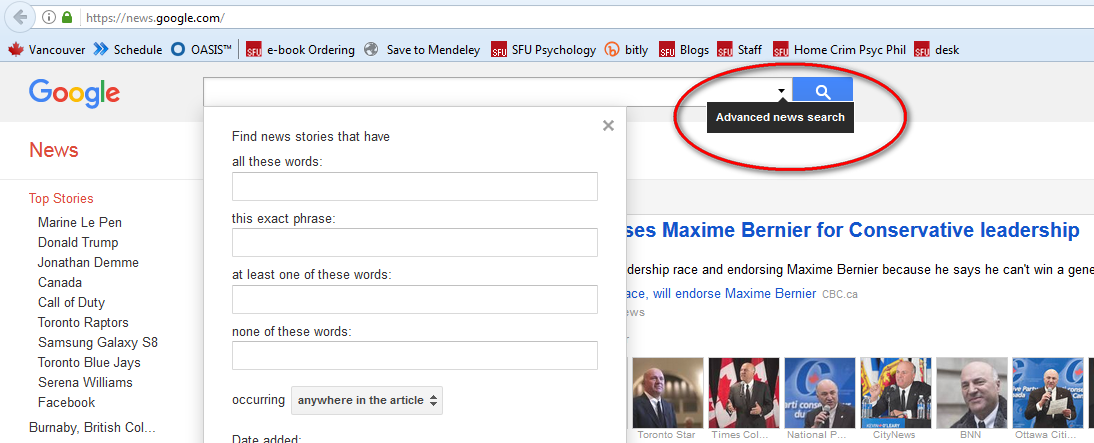This screenshot has height=443, width=1094.
Task: Open the Call of Duty topic
Action: pyautogui.click(x=71, y=303)
